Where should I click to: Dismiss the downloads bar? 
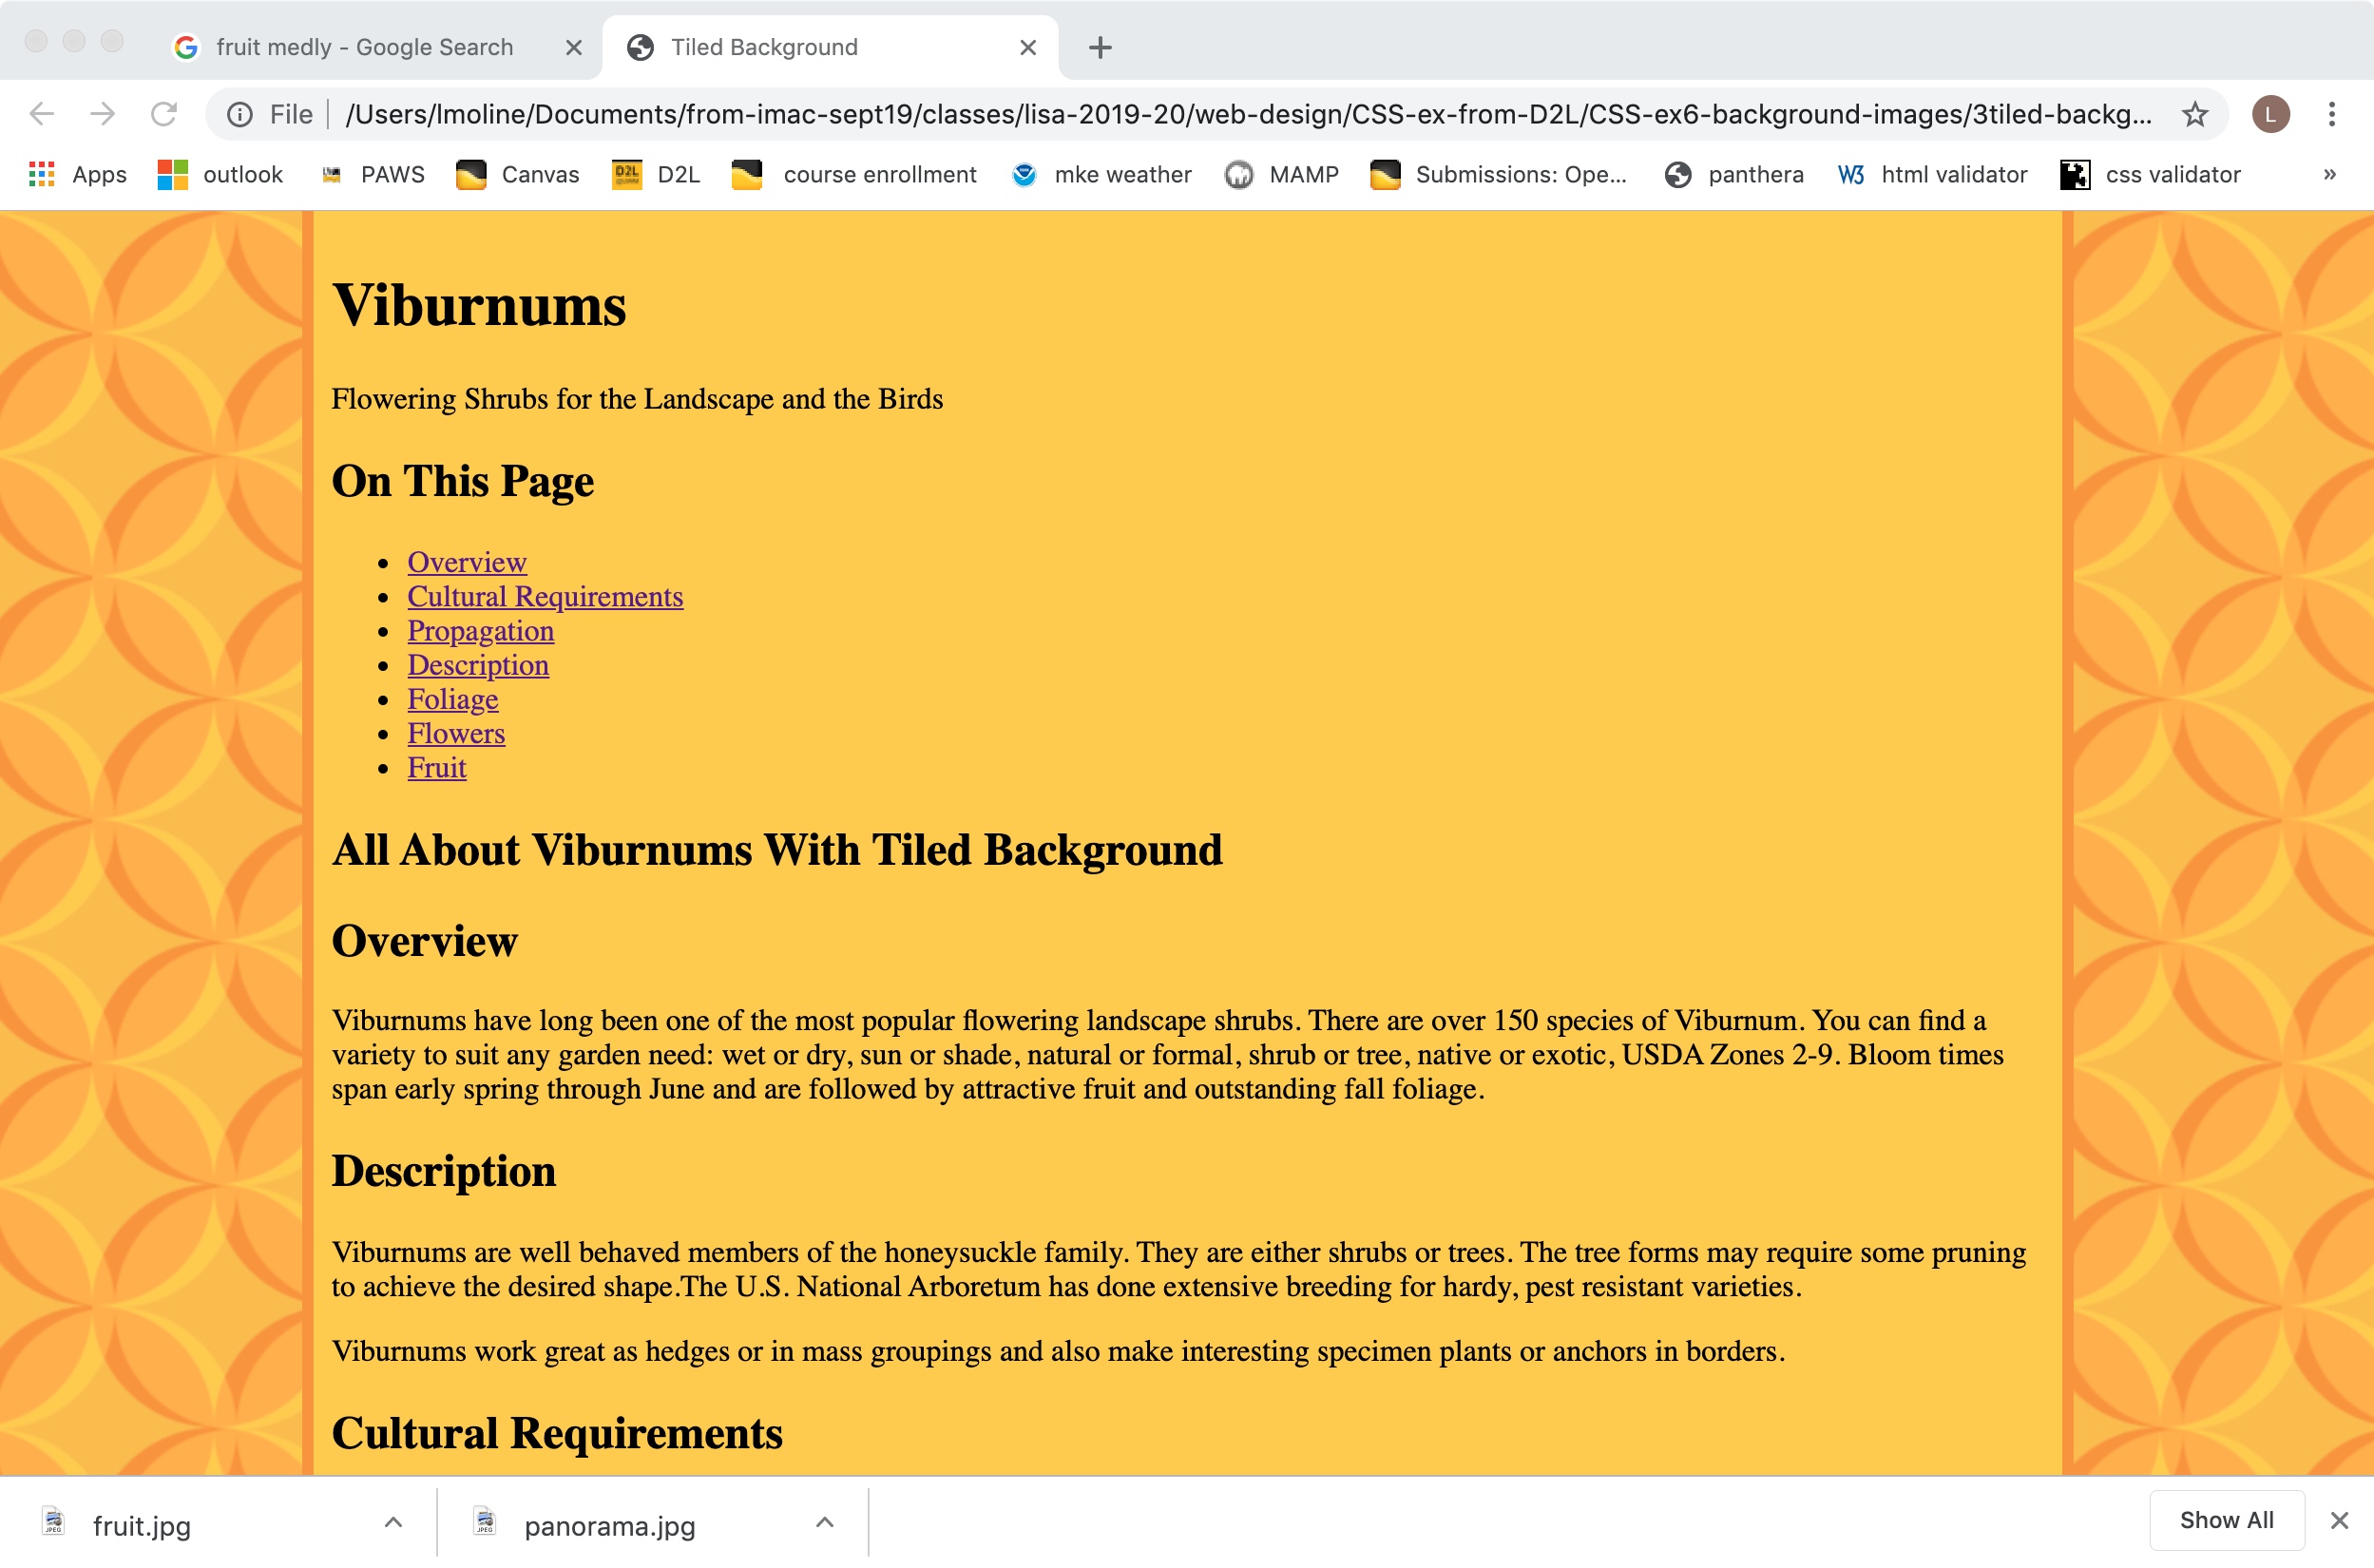(2338, 1520)
